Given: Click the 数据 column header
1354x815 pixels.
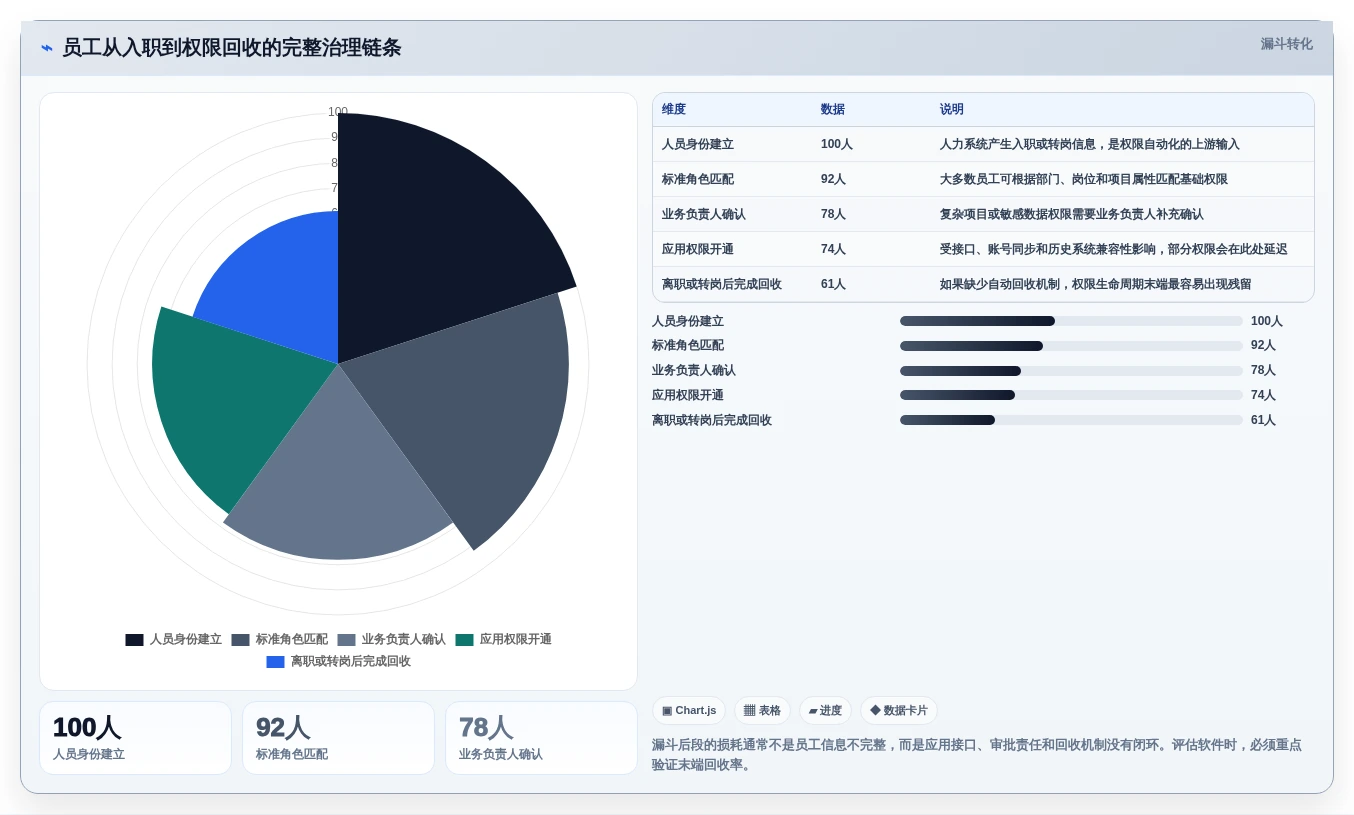Looking at the screenshot, I should [833, 109].
